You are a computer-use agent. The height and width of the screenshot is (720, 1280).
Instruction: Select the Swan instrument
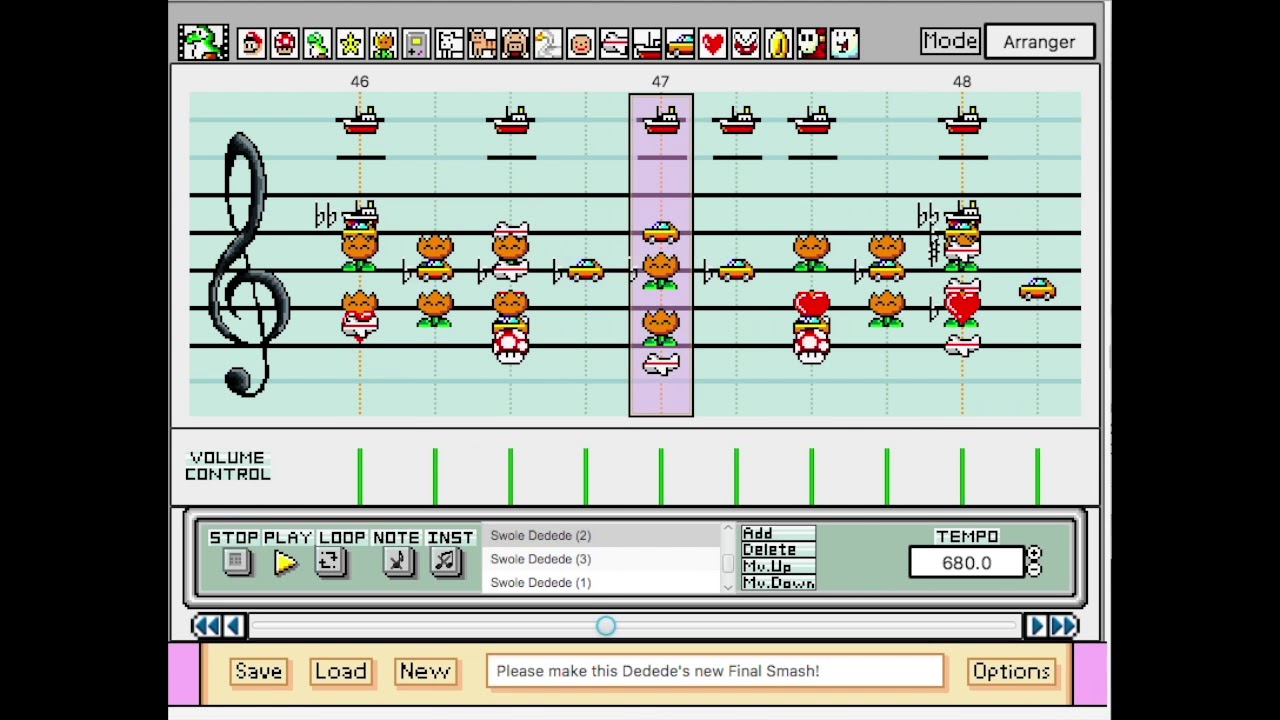pyautogui.click(x=549, y=44)
